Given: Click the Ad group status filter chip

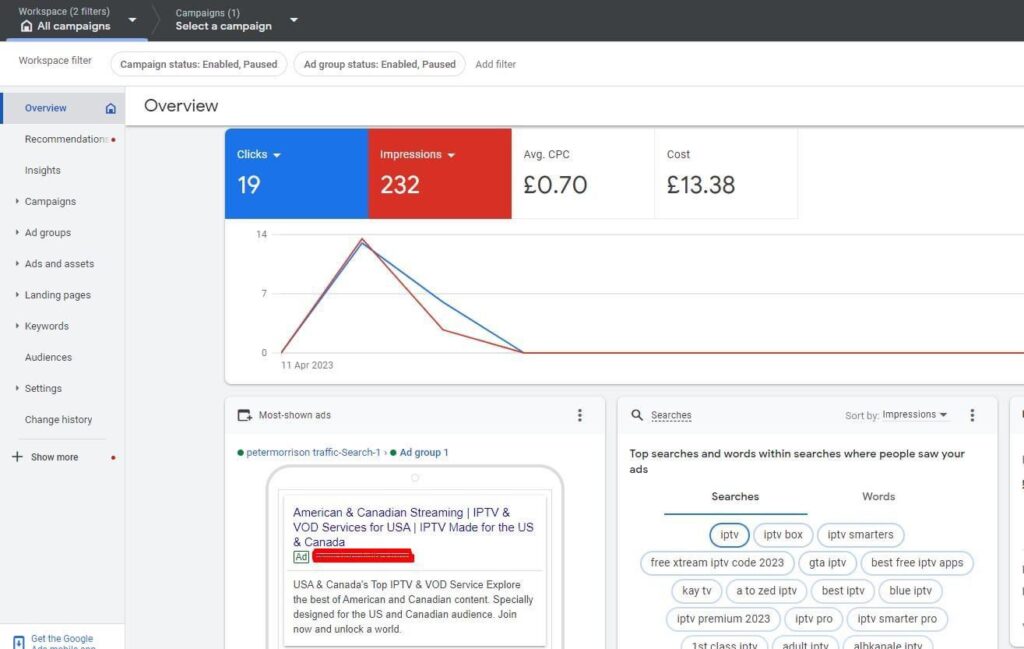Looking at the screenshot, I should (379, 64).
